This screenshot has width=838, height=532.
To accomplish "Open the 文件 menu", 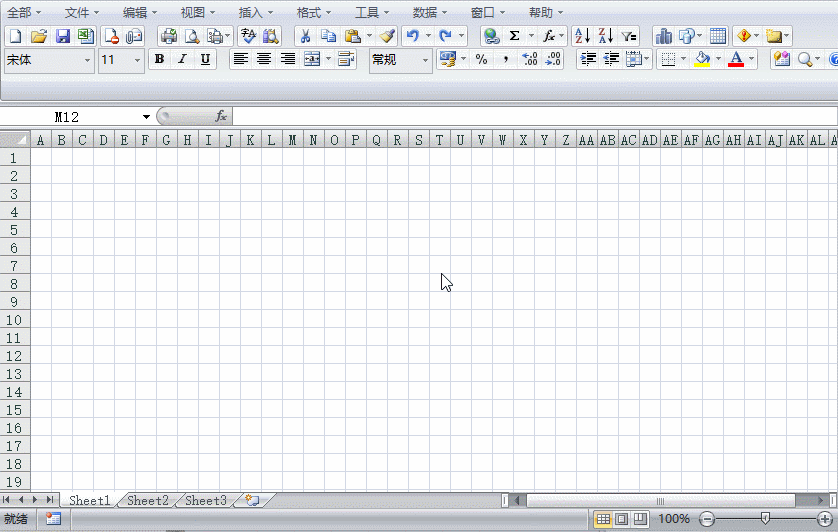I will [x=82, y=12].
